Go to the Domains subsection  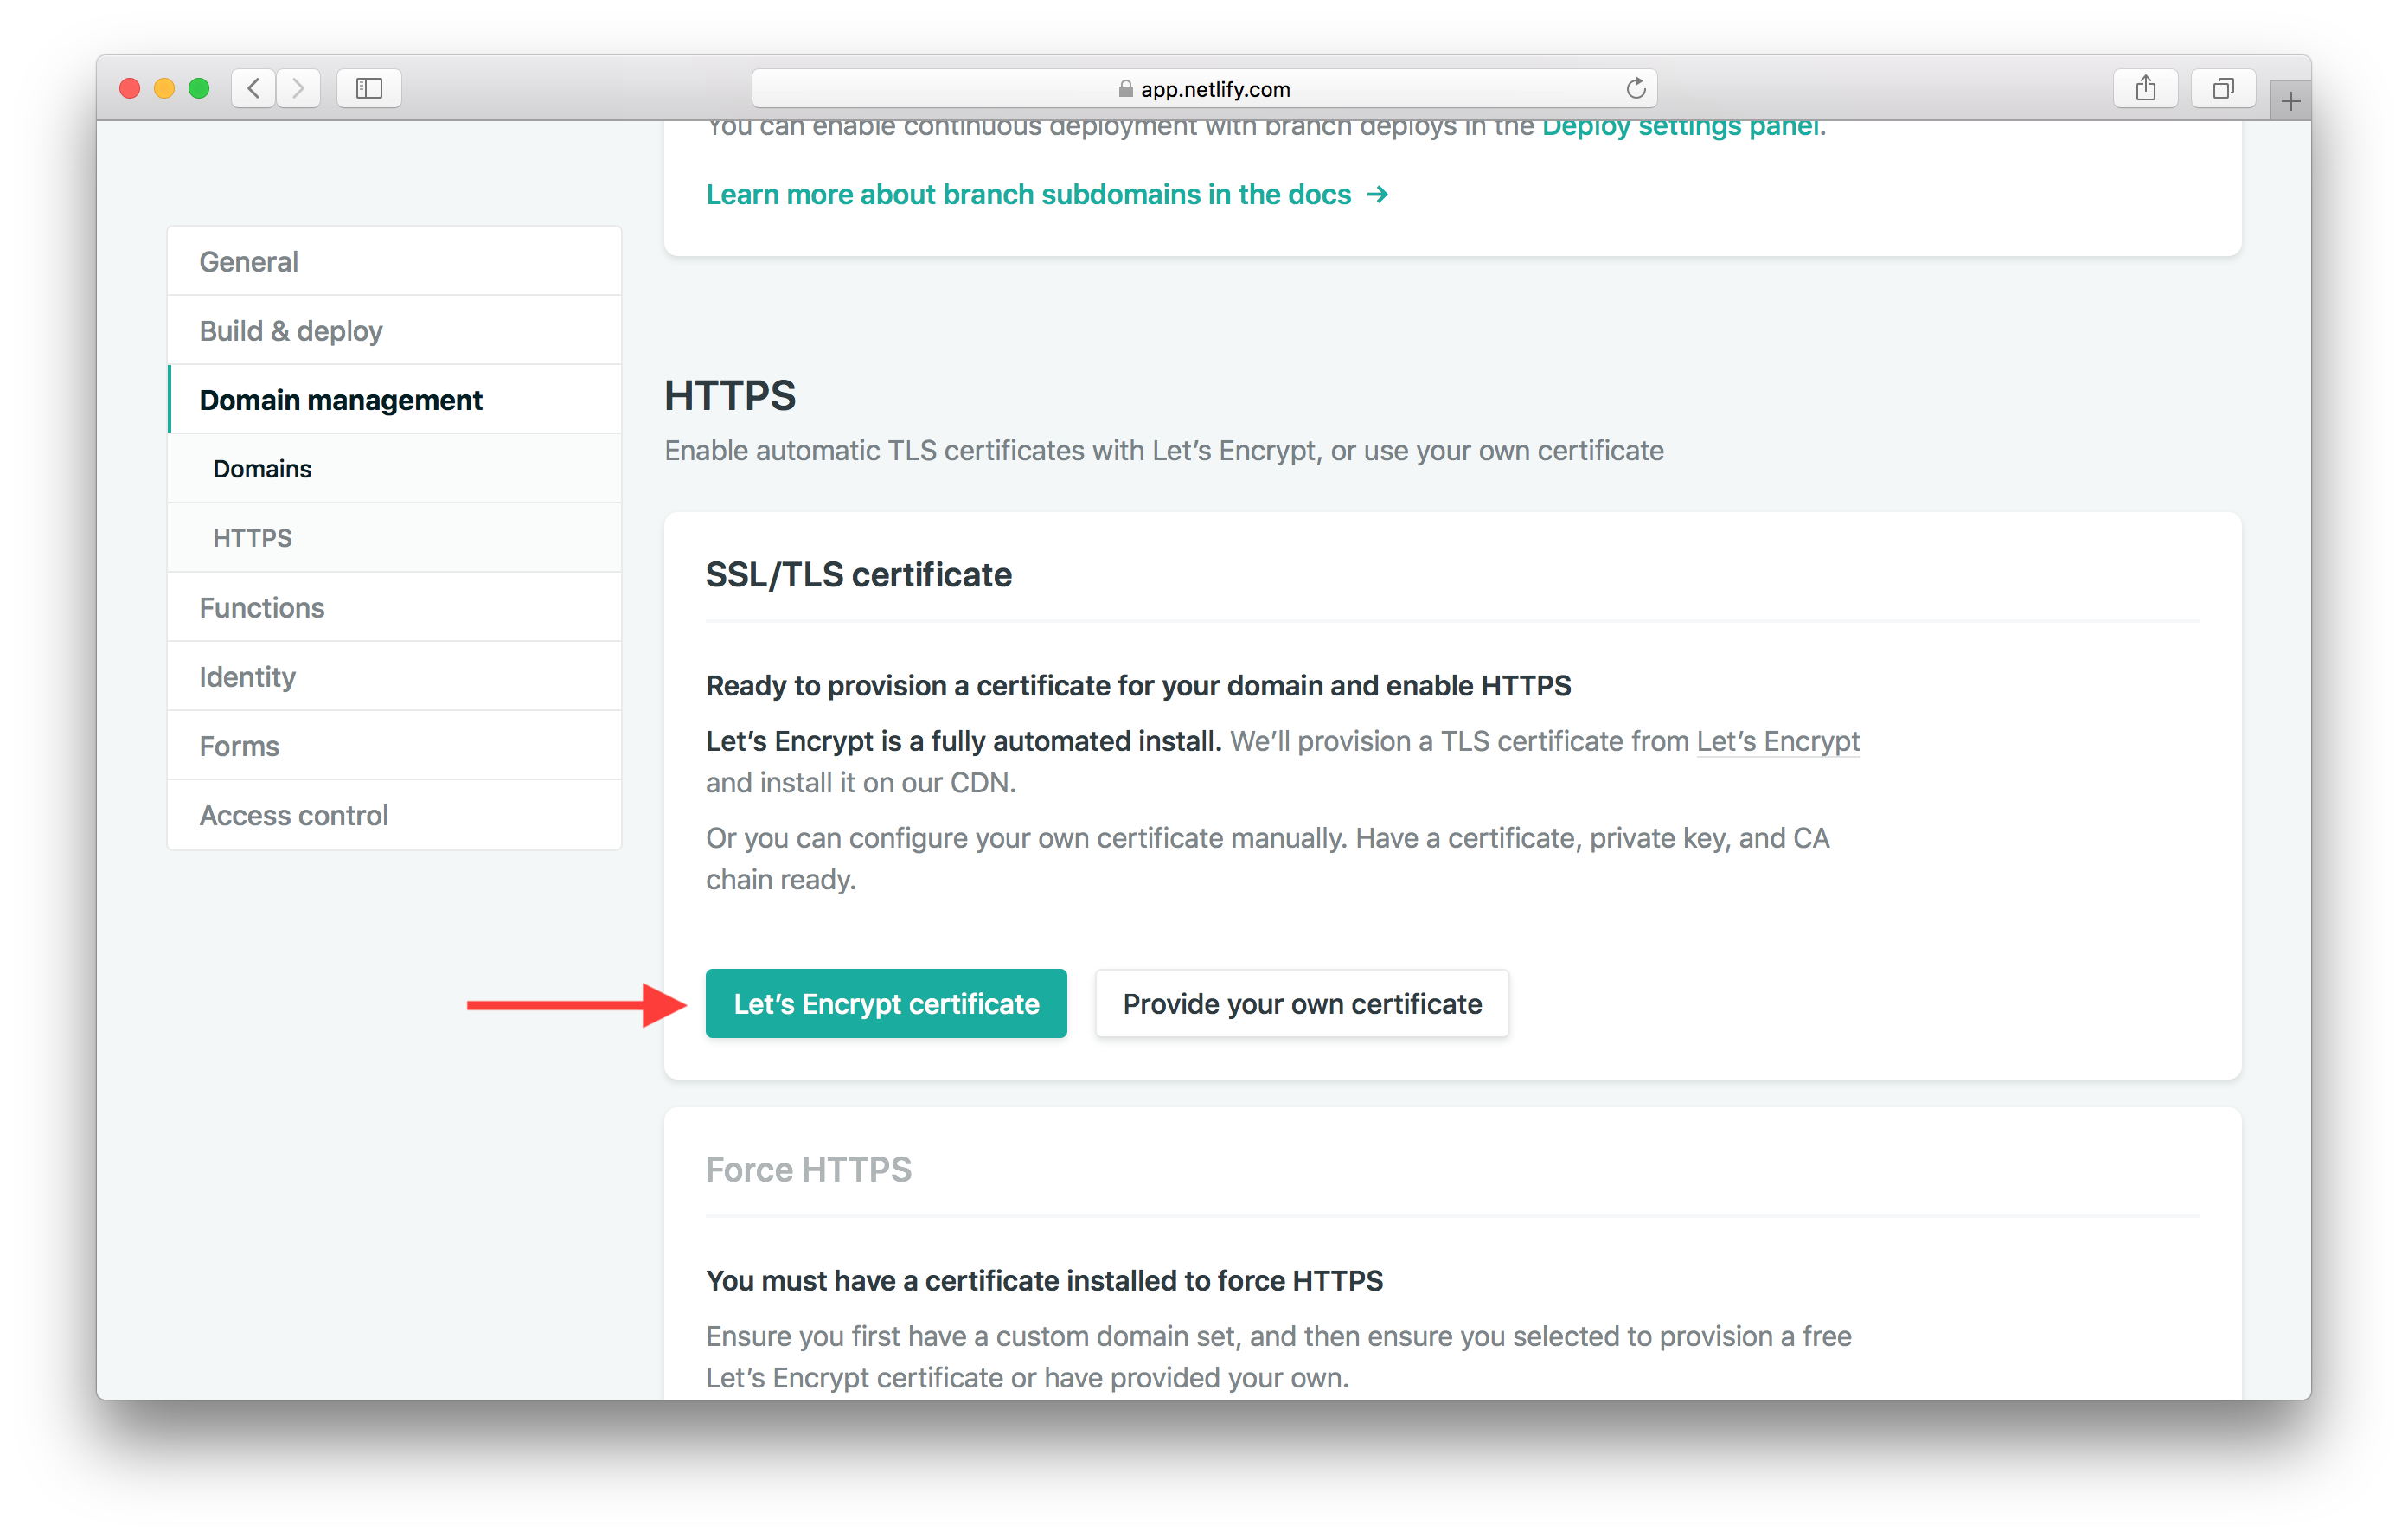[x=262, y=469]
